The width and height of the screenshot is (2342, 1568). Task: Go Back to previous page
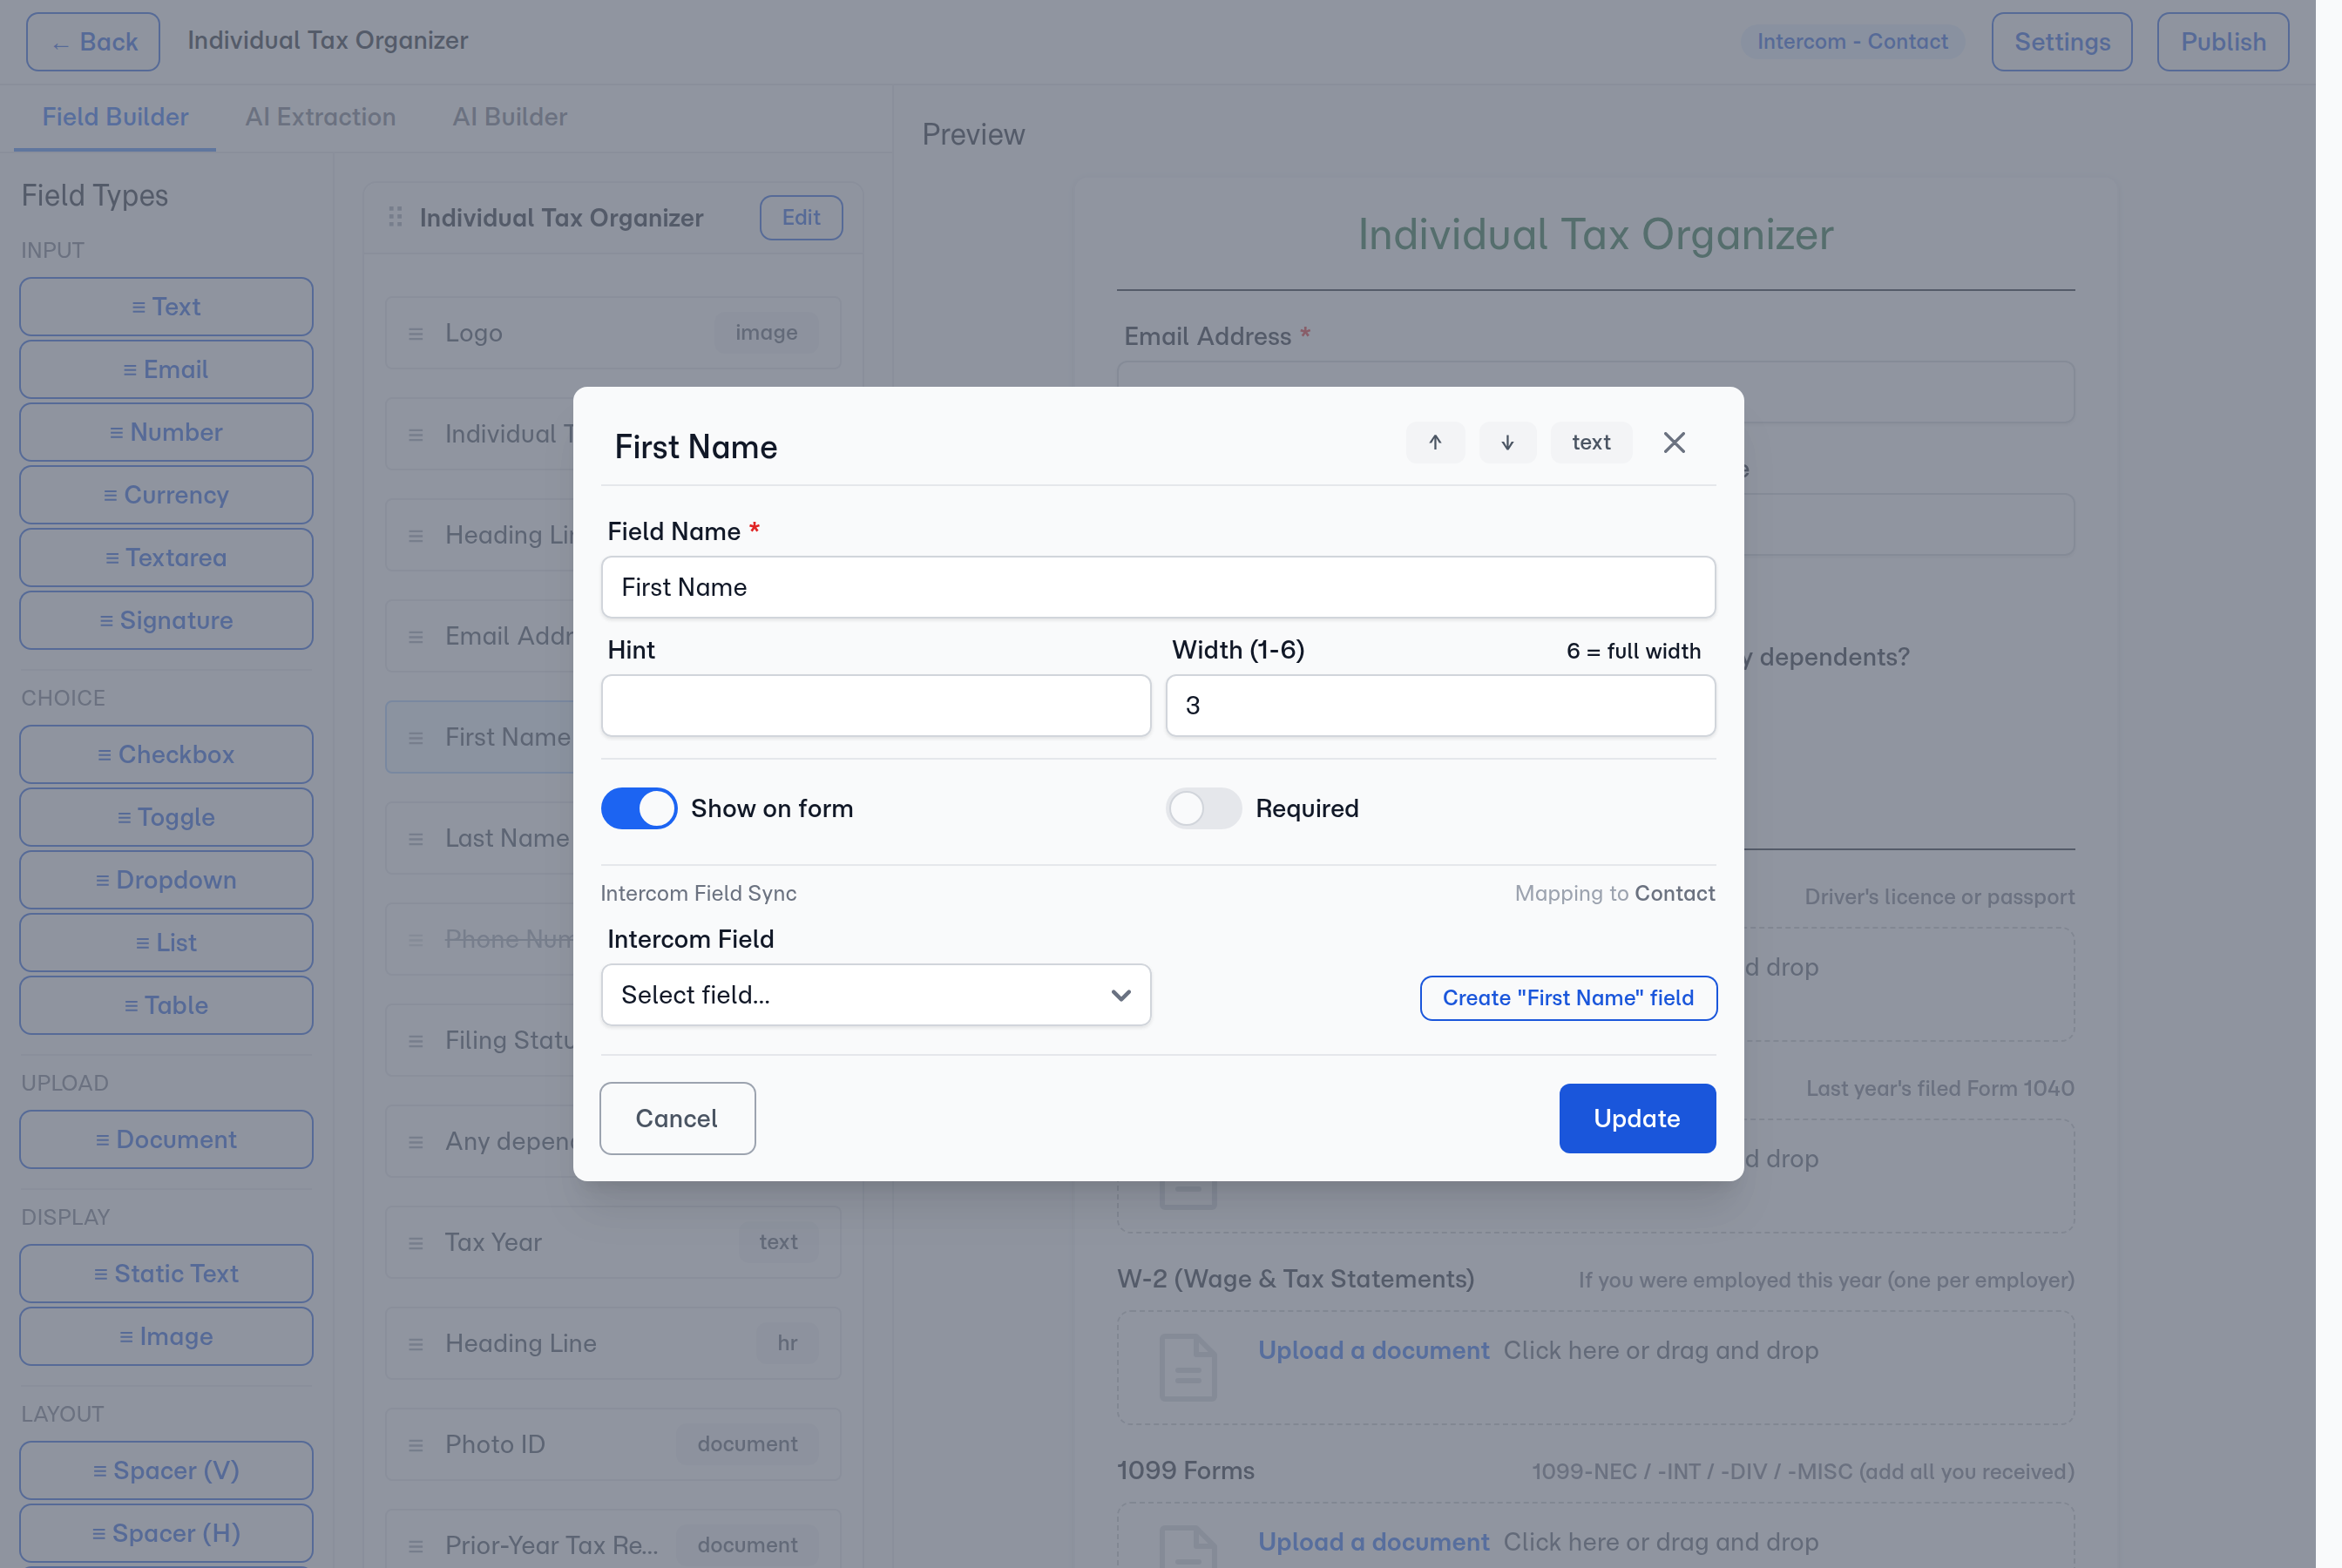(93, 42)
